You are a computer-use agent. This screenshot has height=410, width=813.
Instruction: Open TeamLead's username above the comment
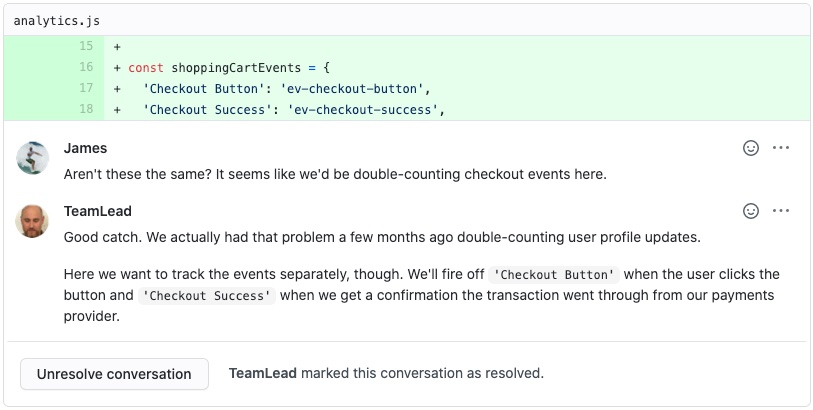click(x=97, y=211)
